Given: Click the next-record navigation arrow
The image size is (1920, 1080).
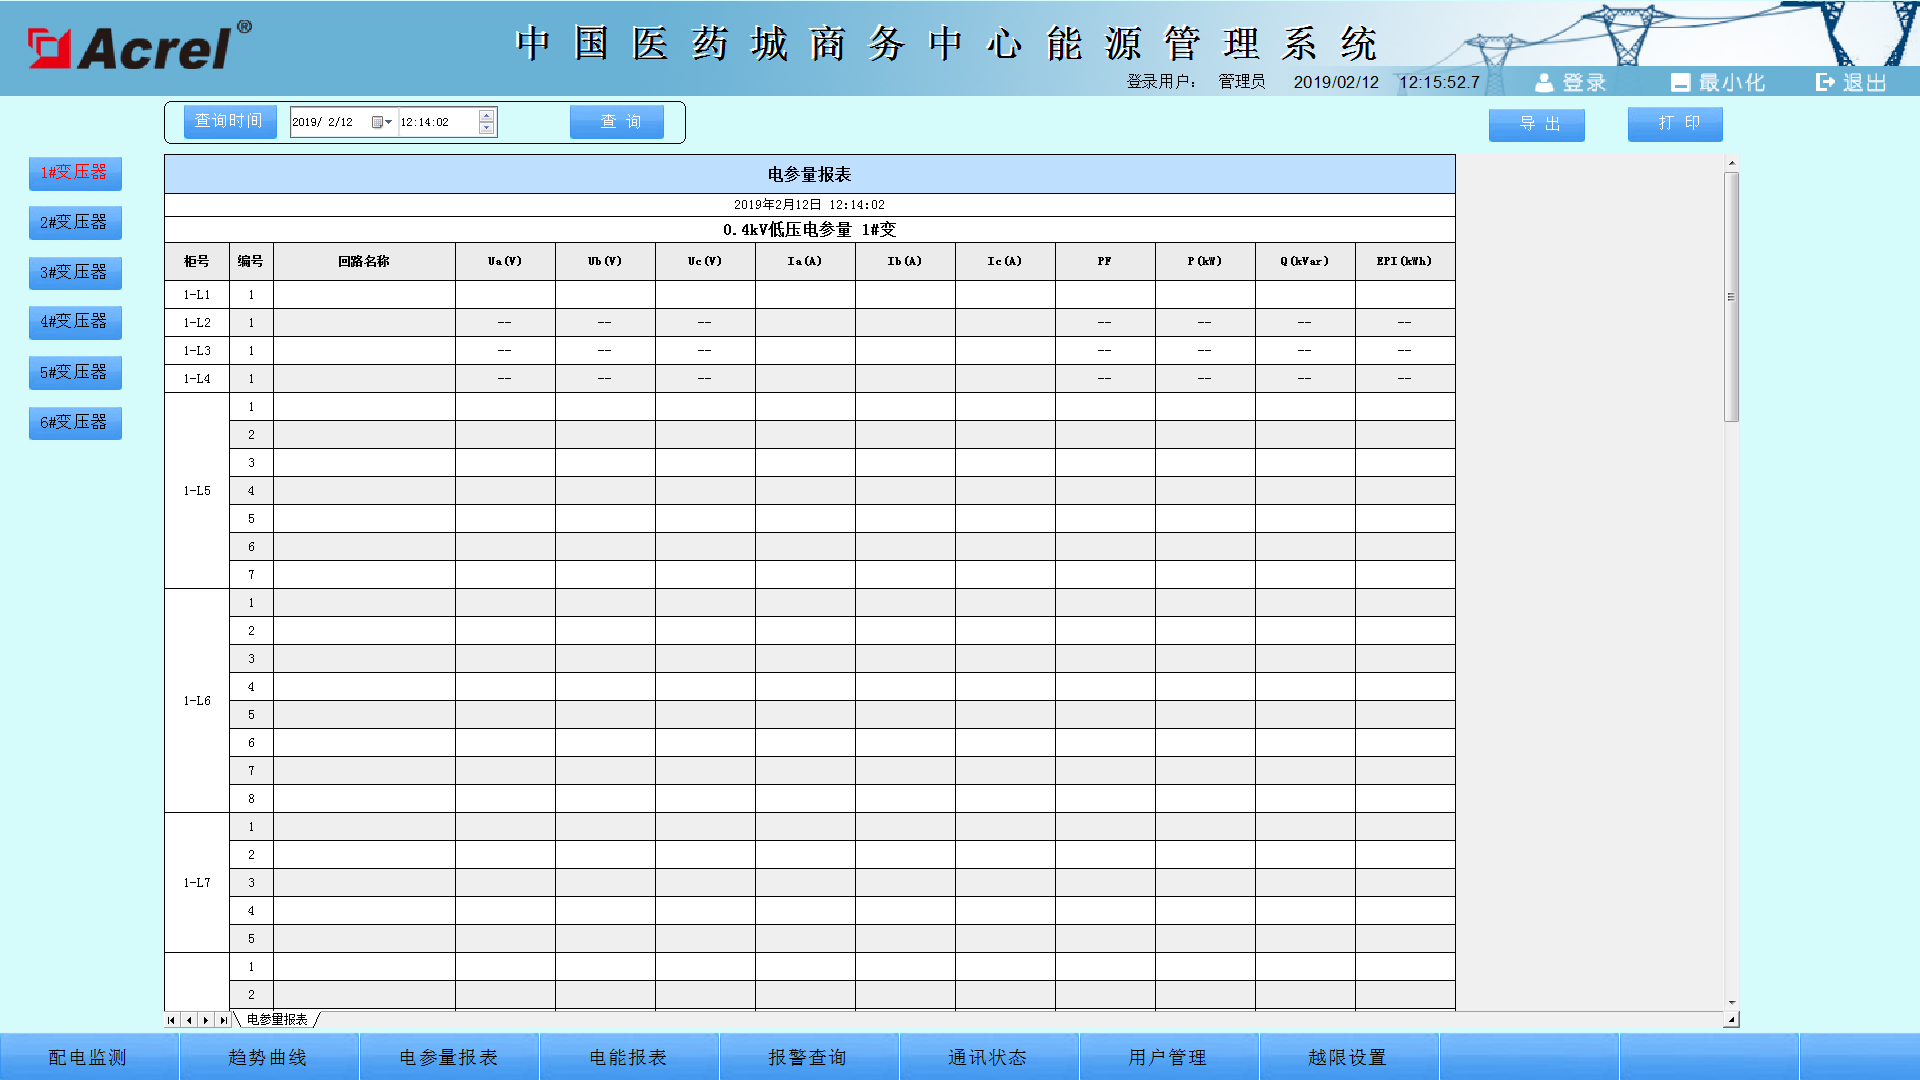Looking at the screenshot, I should [x=204, y=1020].
